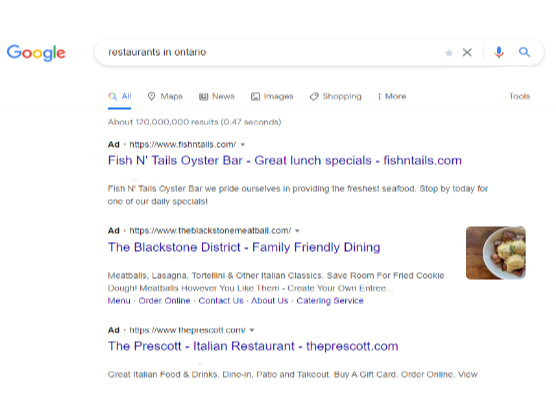Open the Tools options
Screen dimensions: 556x398
519,96
